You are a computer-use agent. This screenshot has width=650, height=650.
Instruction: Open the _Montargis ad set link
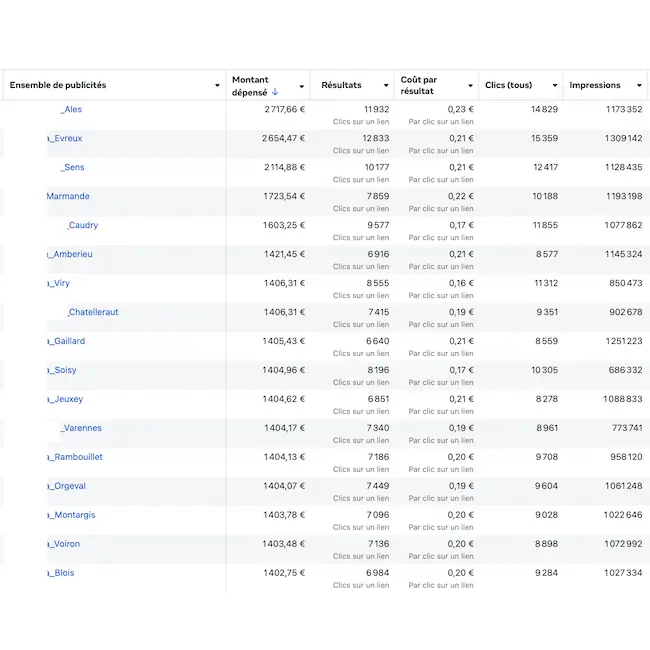coord(71,515)
